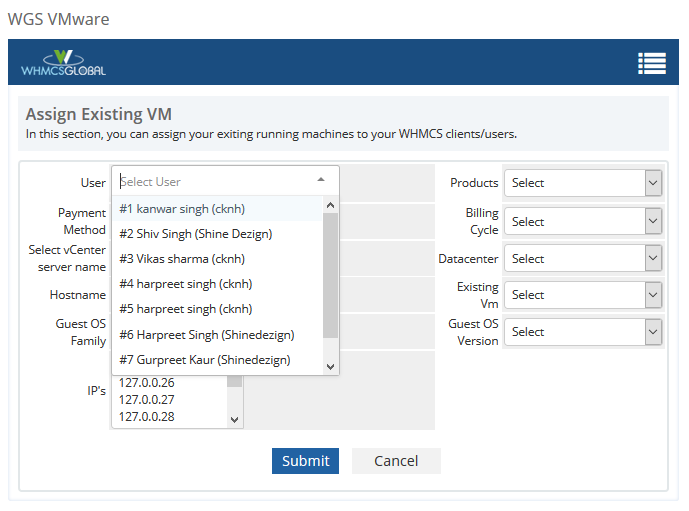Open the Guest OS Version dropdown
This screenshot has height=511, width=689.
tap(582, 332)
